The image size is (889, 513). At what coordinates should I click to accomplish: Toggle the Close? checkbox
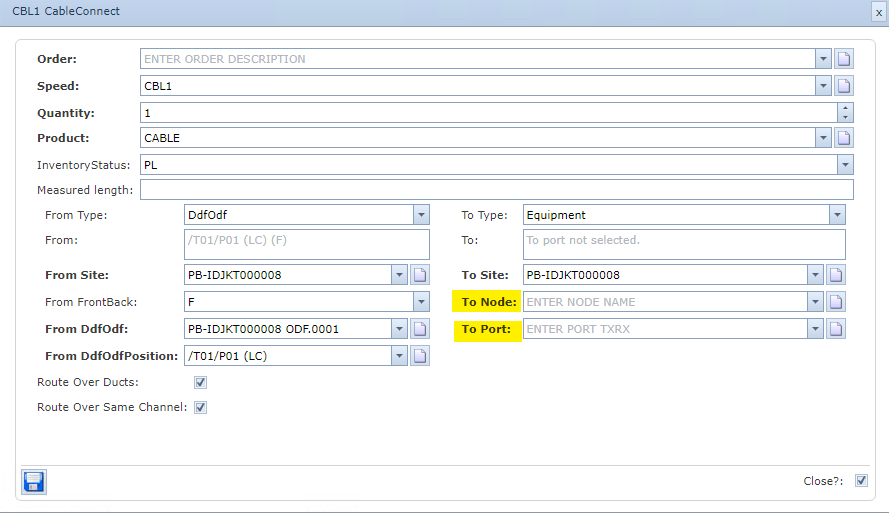click(861, 481)
